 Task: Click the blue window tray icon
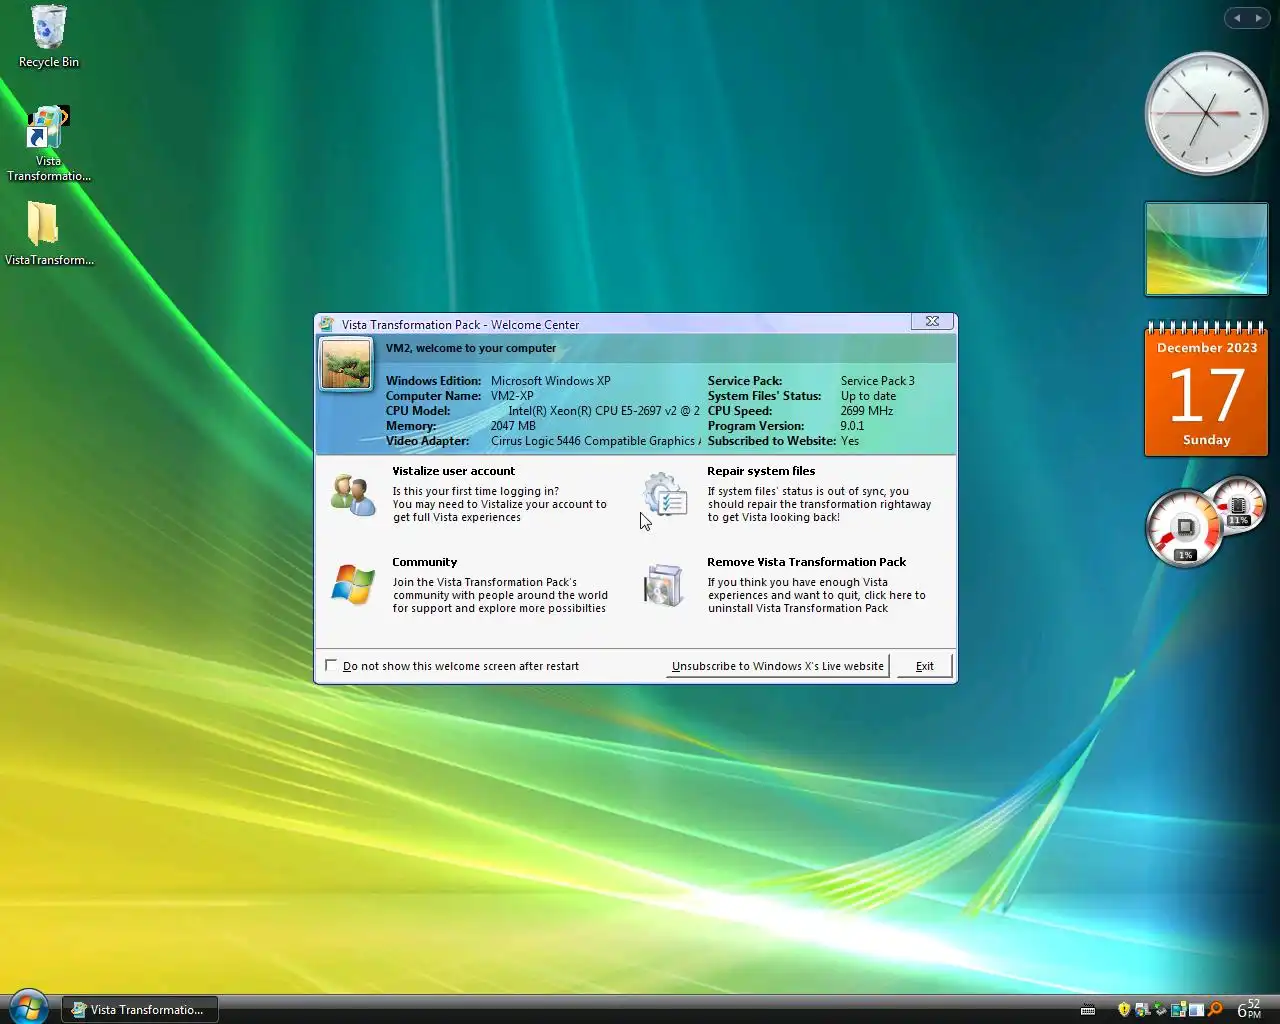(x=1196, y=1010)
